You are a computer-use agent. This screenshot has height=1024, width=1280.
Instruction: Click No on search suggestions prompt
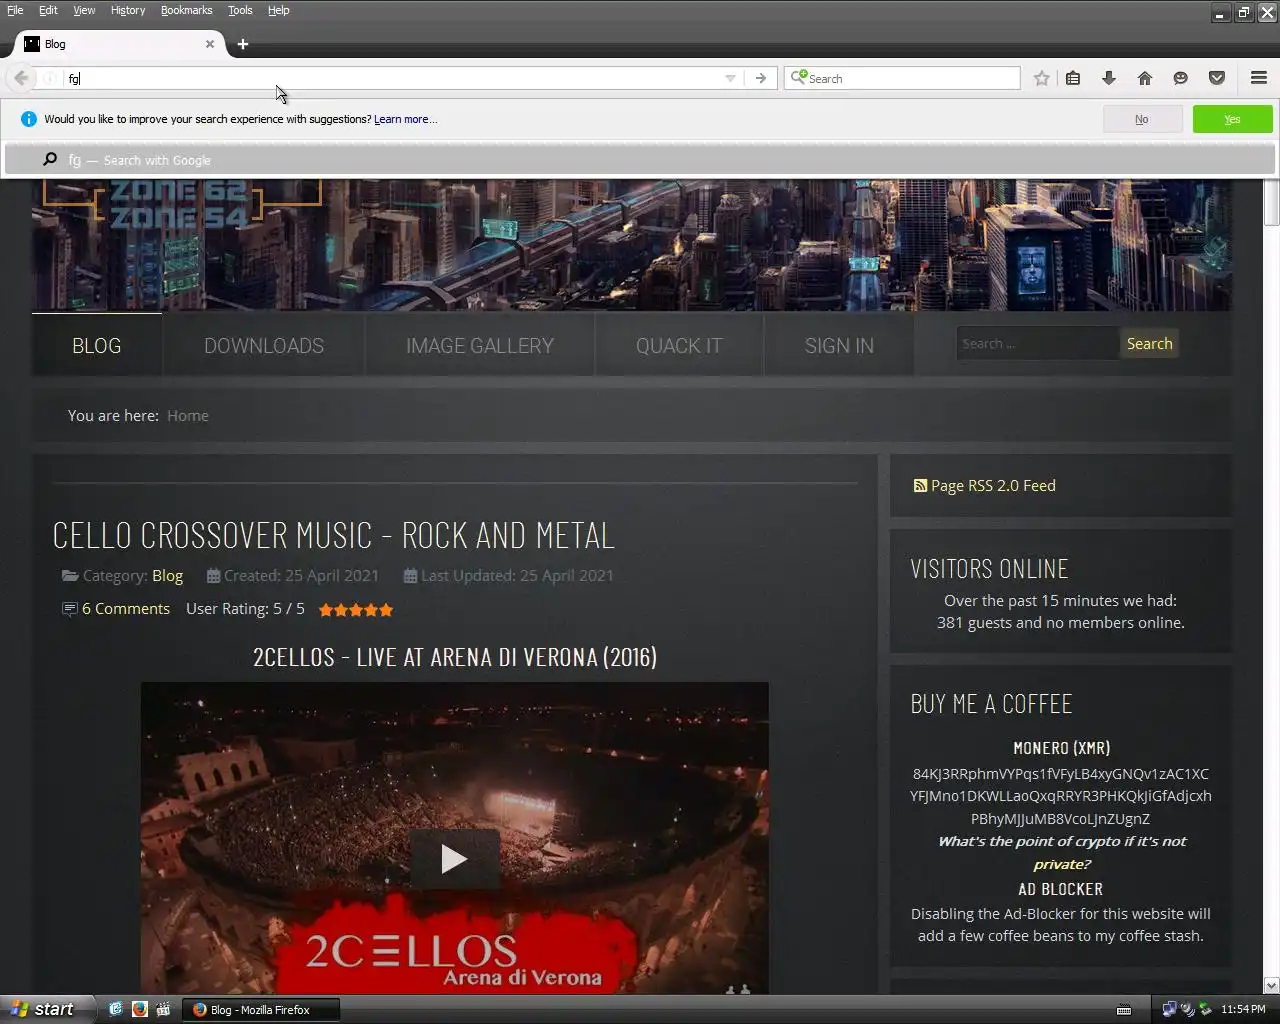pyautogui.click(x=1141, y=119)
